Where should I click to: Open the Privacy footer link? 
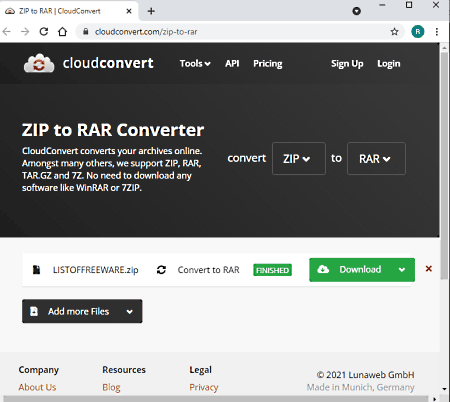click(x=204, y=387)
